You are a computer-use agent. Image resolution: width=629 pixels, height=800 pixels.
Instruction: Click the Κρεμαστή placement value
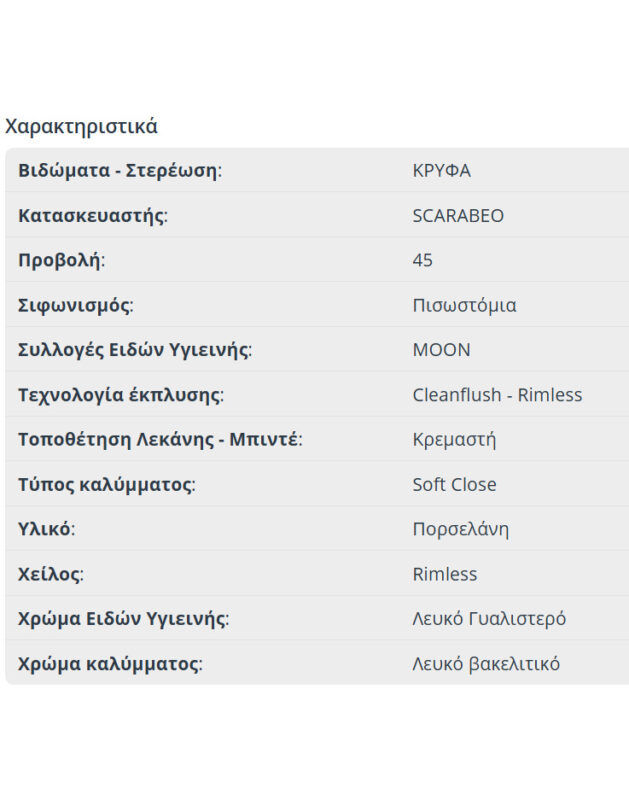[x=454, y=439]
